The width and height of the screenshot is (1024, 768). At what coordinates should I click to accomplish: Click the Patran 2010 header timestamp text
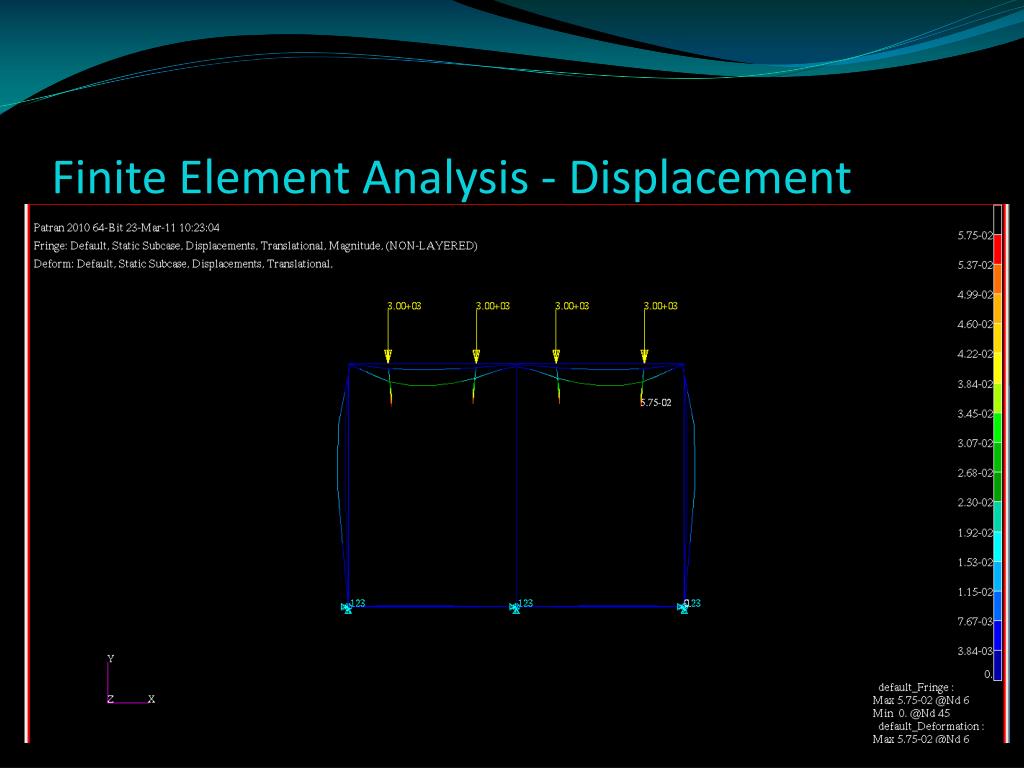pyautogui.click(x=127, y=227)
